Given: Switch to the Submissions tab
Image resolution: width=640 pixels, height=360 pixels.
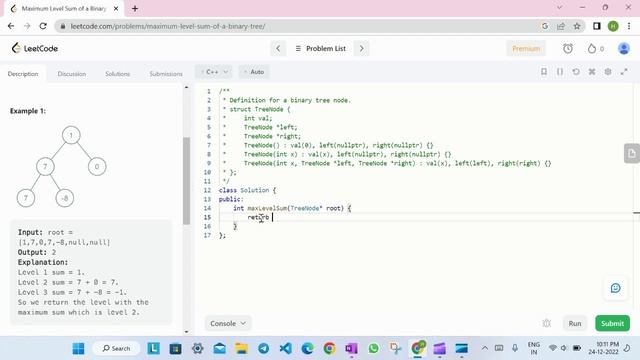Looking at the screenshot, I should [166, 74].
